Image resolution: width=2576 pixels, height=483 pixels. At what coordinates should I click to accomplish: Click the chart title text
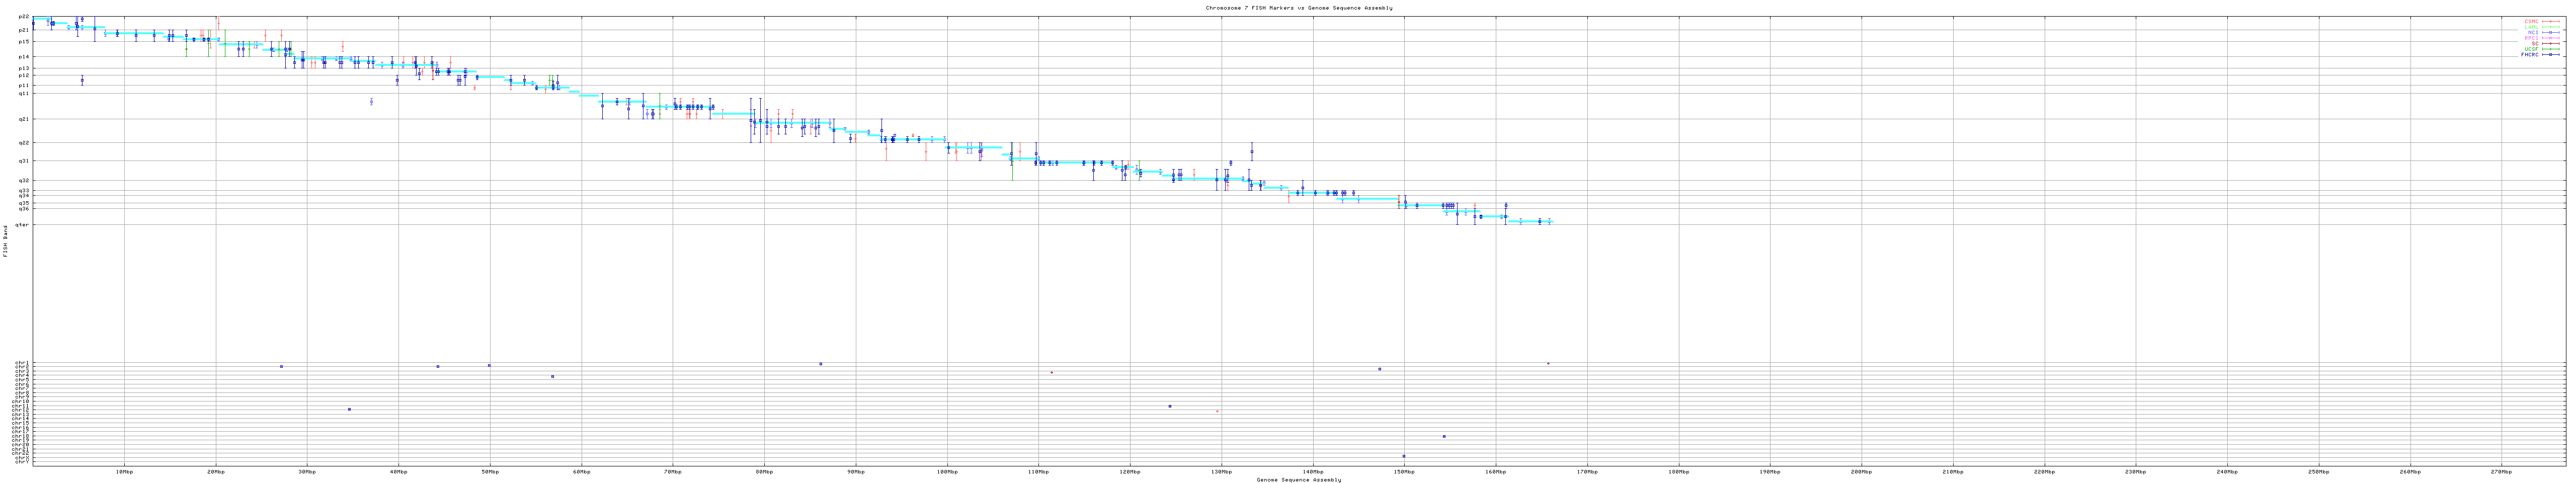(x=1298, y=8)
